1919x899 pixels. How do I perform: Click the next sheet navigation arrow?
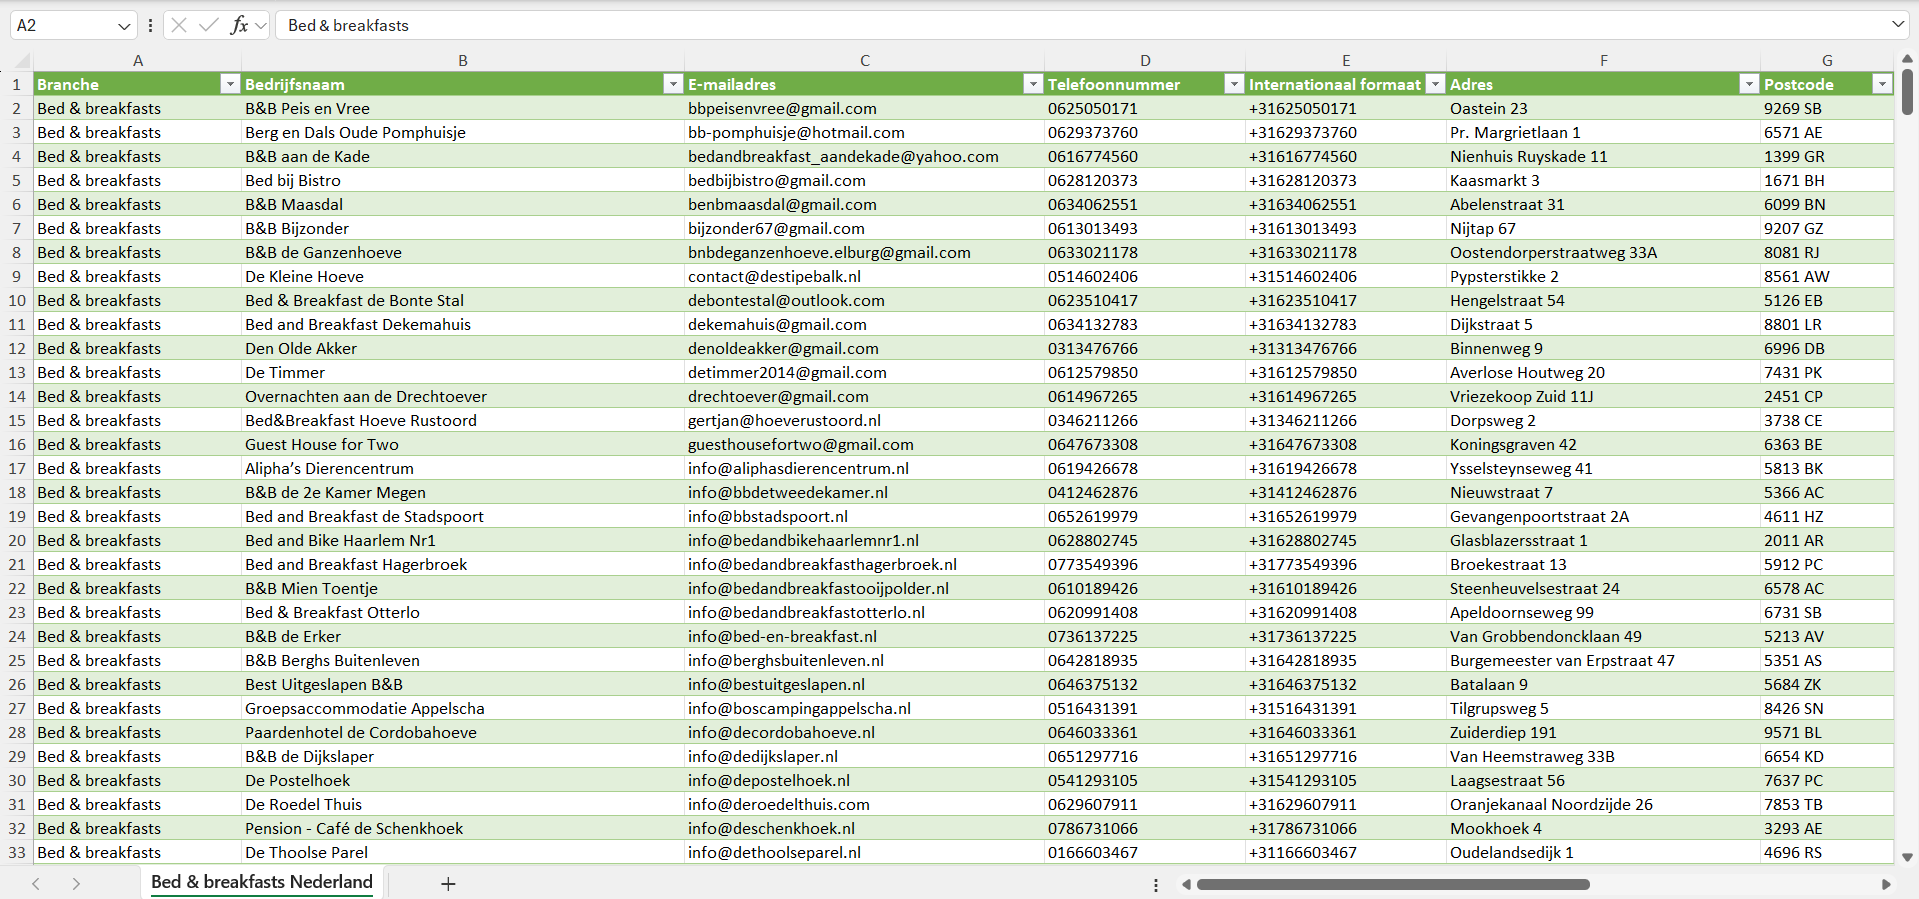coord(76,884)
